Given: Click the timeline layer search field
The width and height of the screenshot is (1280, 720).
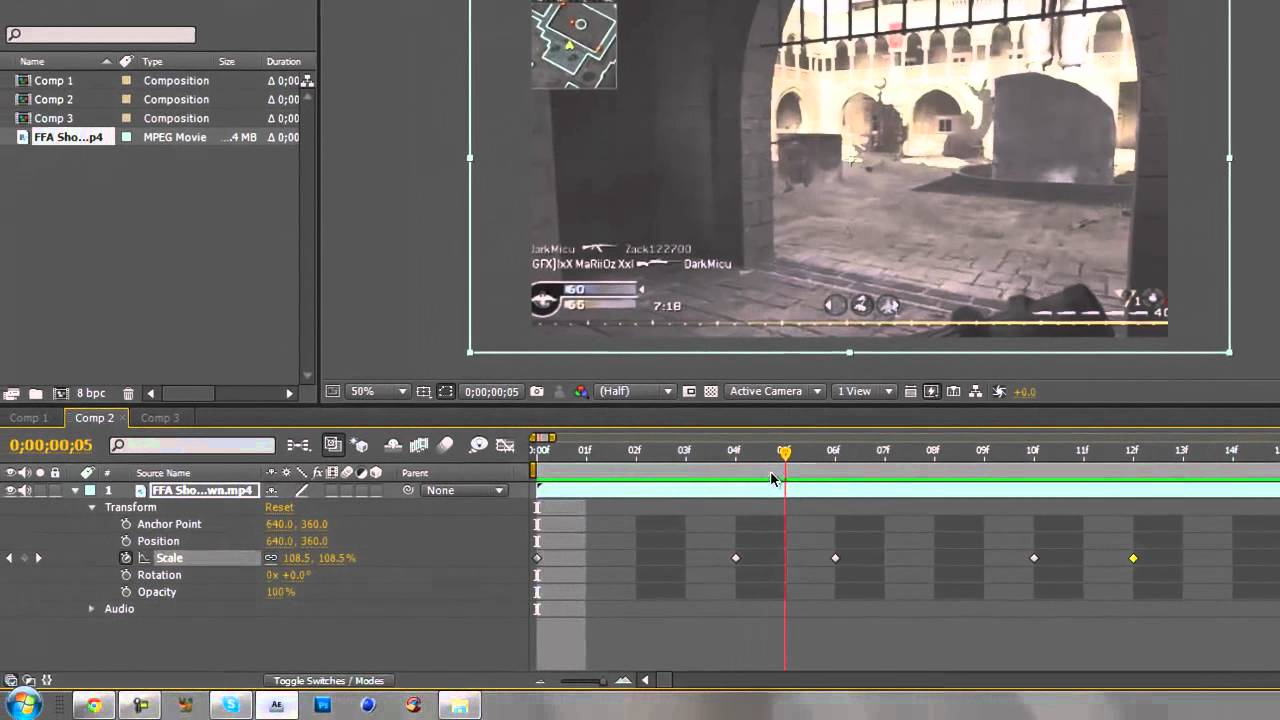Looking at the screenshot, I should [192, 445].
